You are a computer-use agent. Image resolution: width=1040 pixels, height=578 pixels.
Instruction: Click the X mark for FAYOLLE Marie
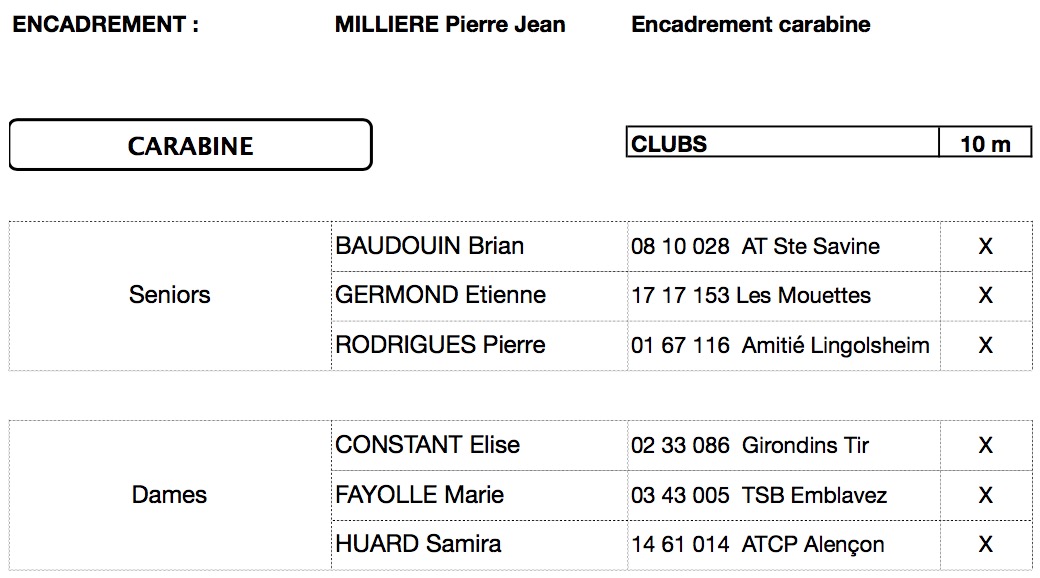pyautogui.click(x=986, y=495)
